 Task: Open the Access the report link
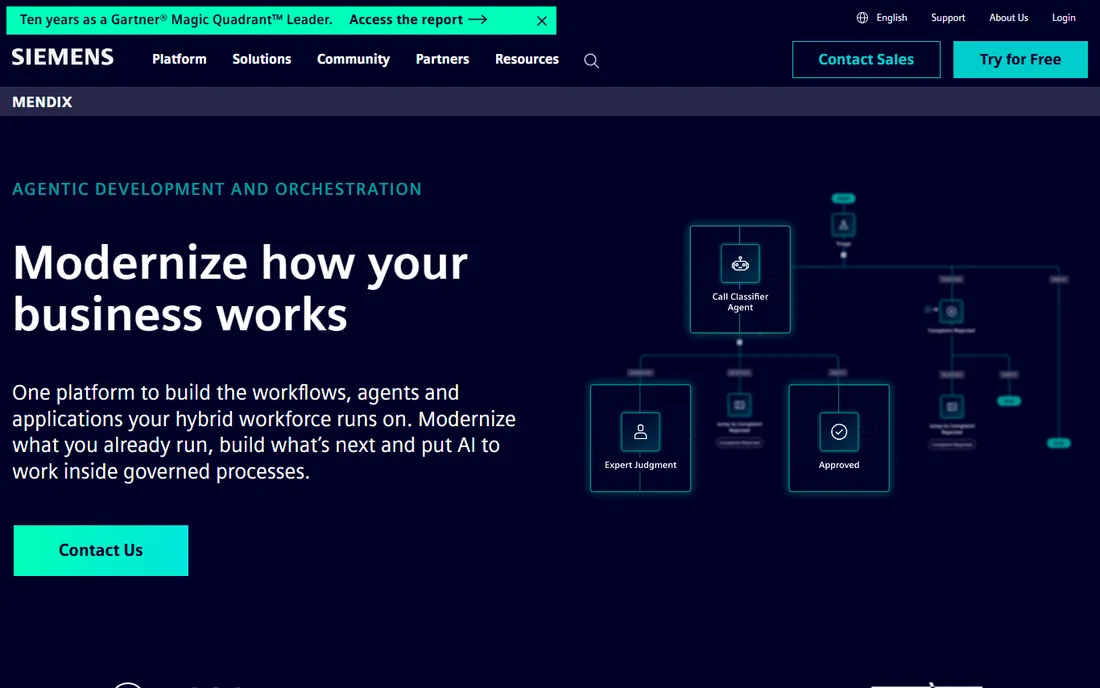click(418, 20)
